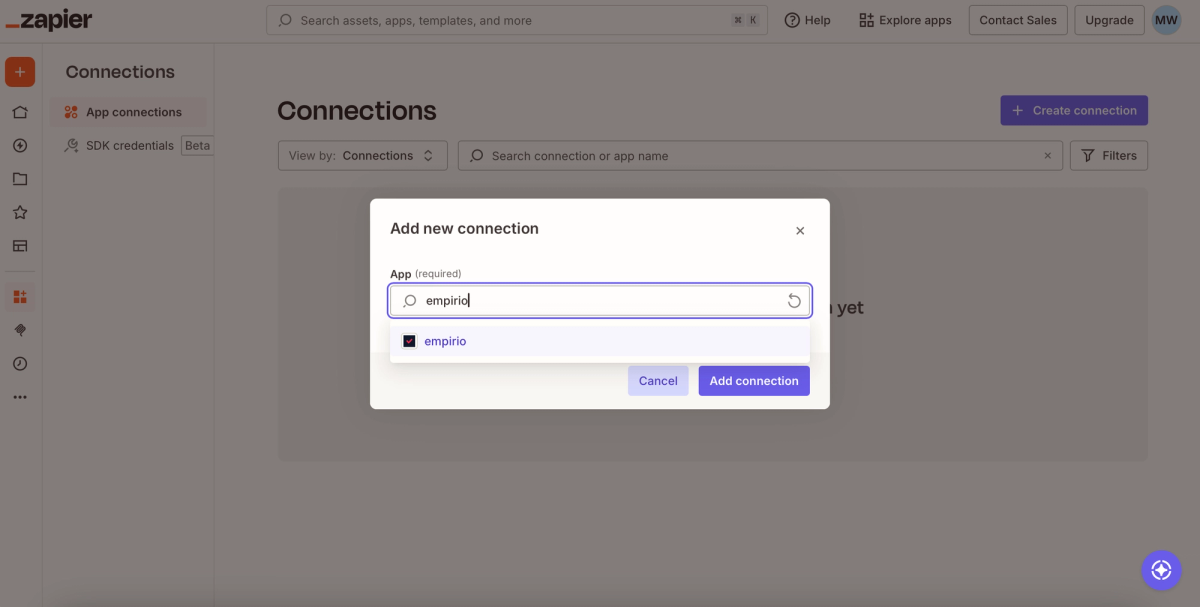
Task: Open the star favorites icon in sidebar
Action: (x=20, y=212)
